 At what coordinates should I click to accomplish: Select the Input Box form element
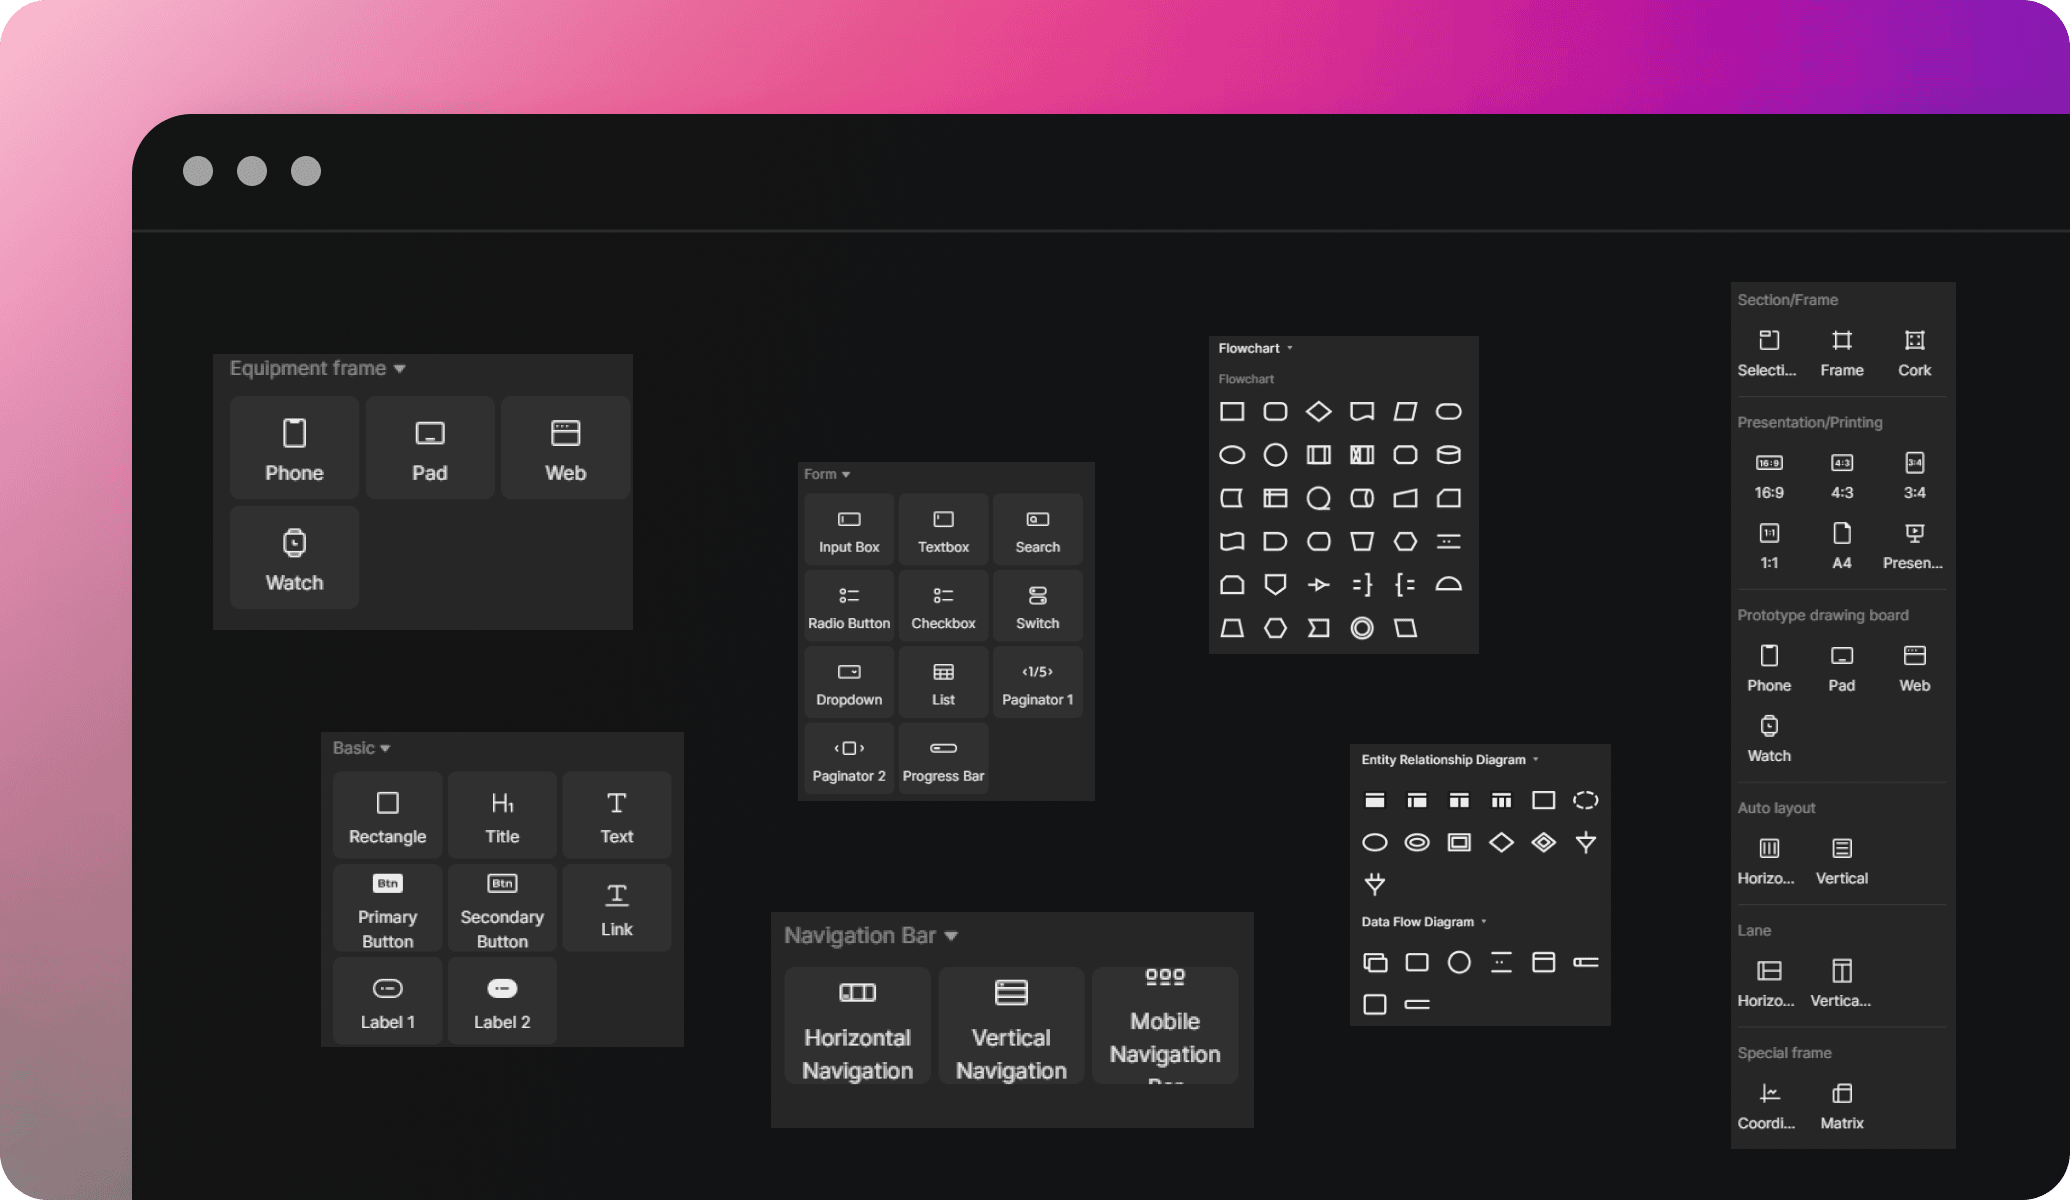click(x=849, y=530)
